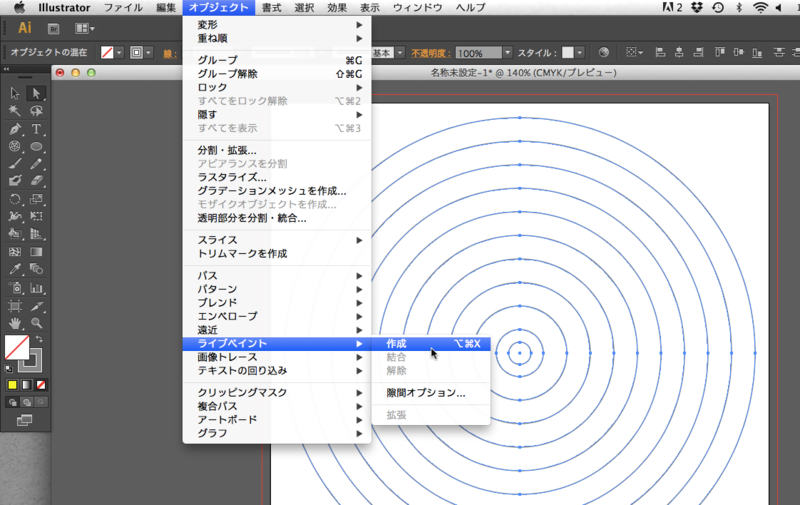Change screen mode at tools bottom
The height and width of the screenshot is (505, 800).
24,420
